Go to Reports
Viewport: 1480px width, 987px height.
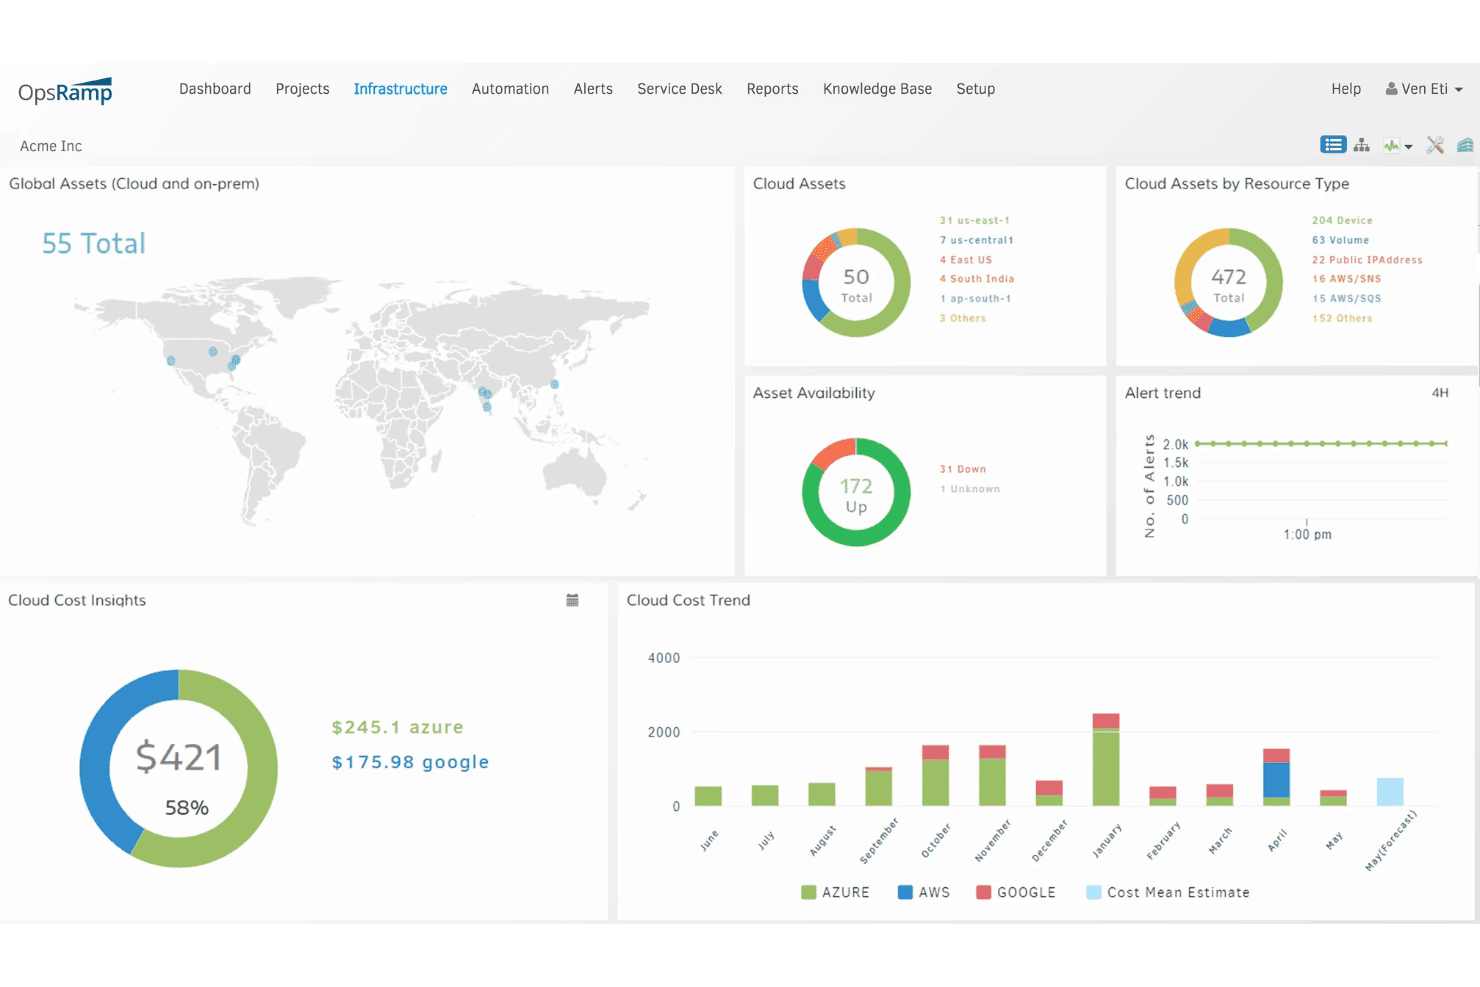point(773,89)
